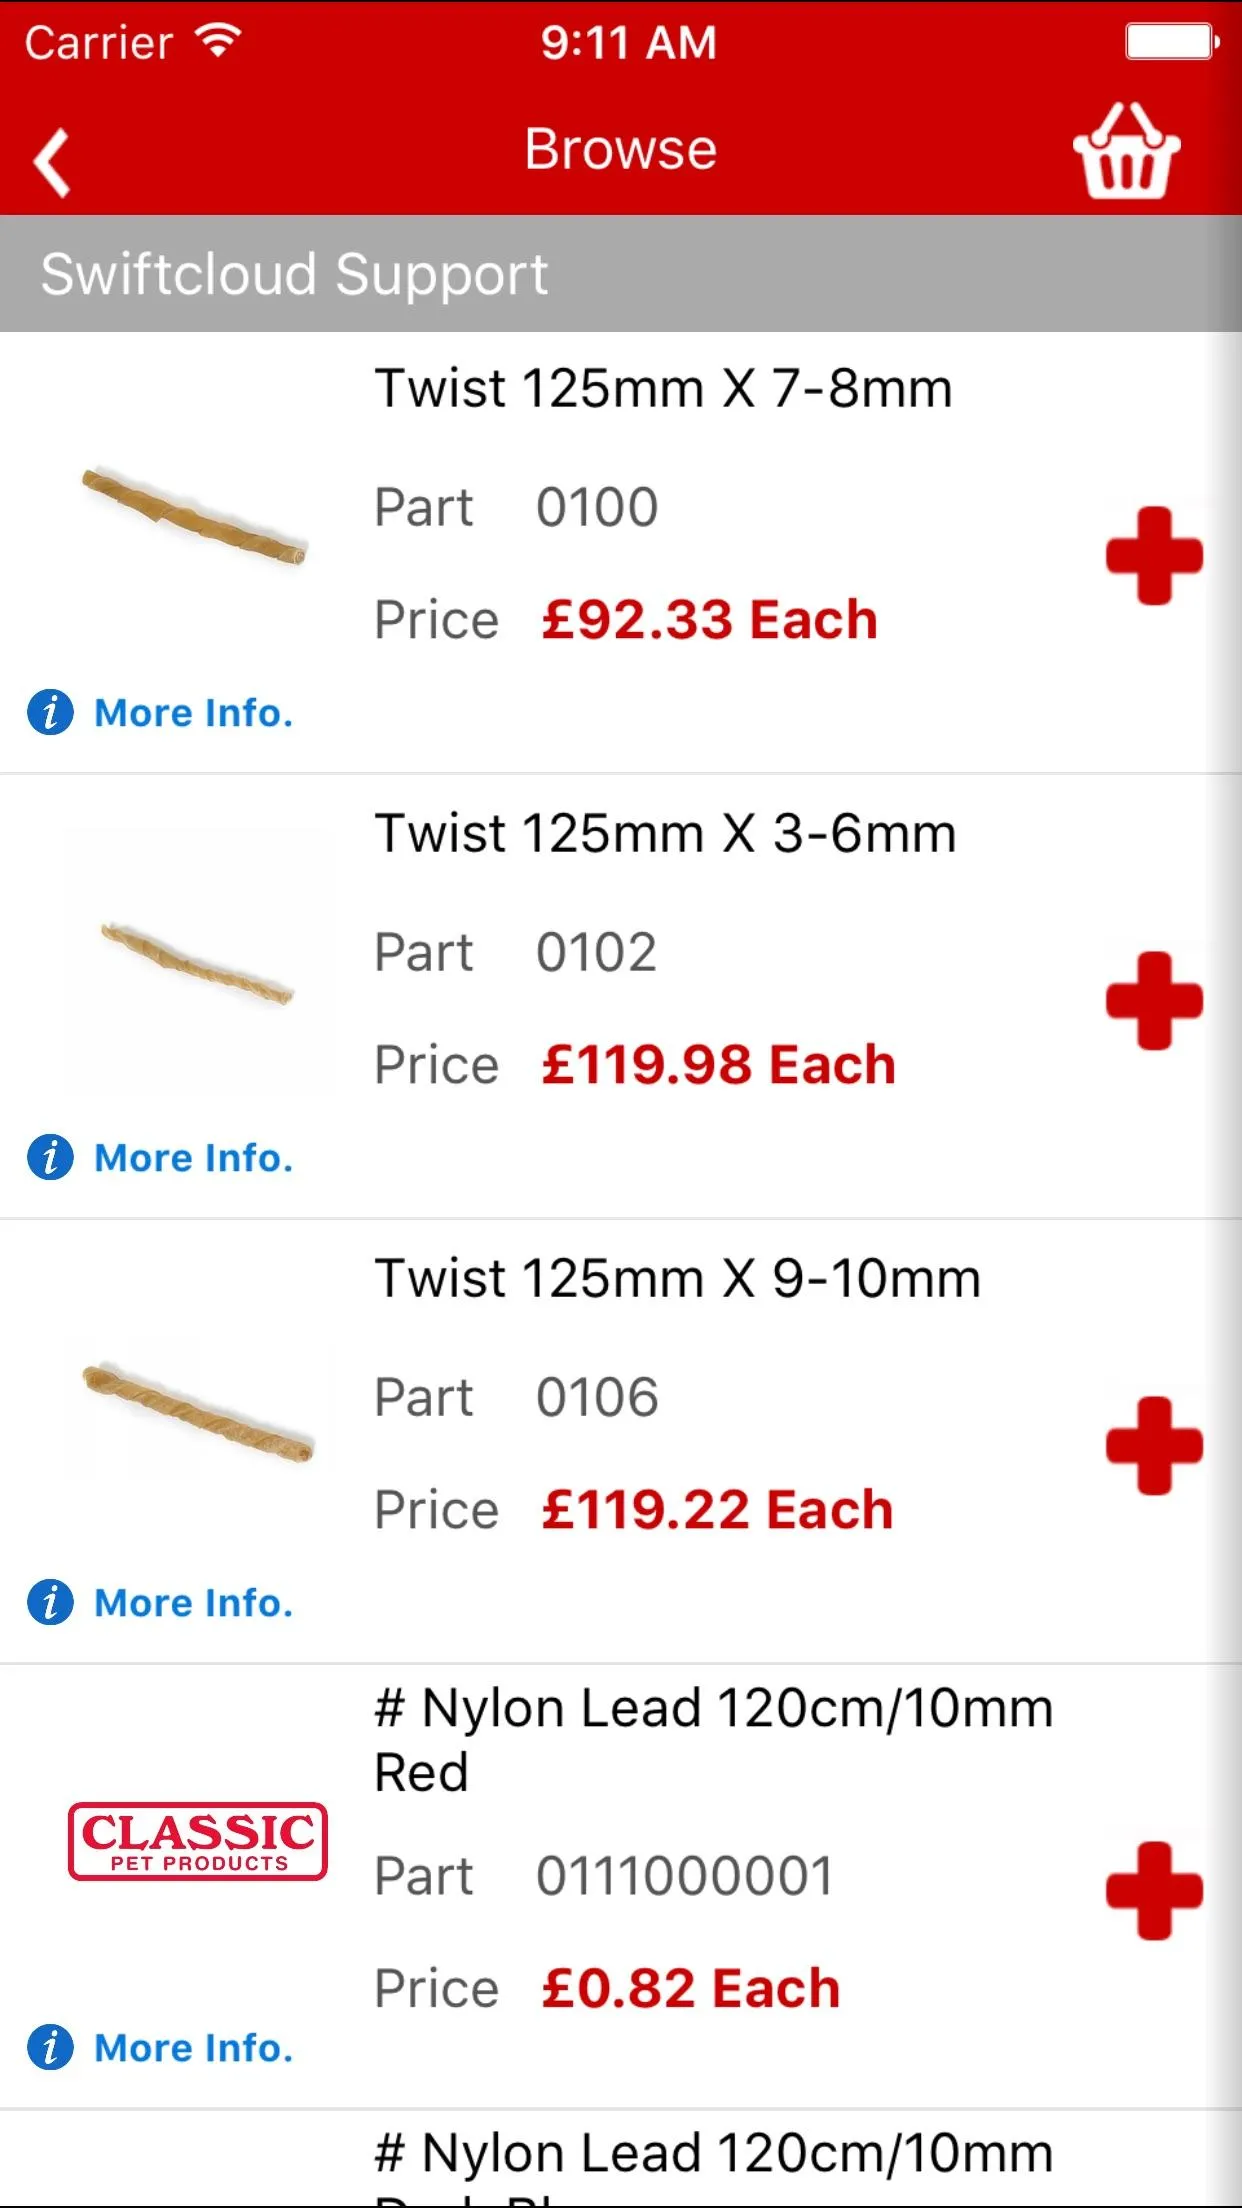Add Twist 125mm X 3-6mm to basket
Viewport: 1242px width, 2208px height.
tap(1154, 1001)
